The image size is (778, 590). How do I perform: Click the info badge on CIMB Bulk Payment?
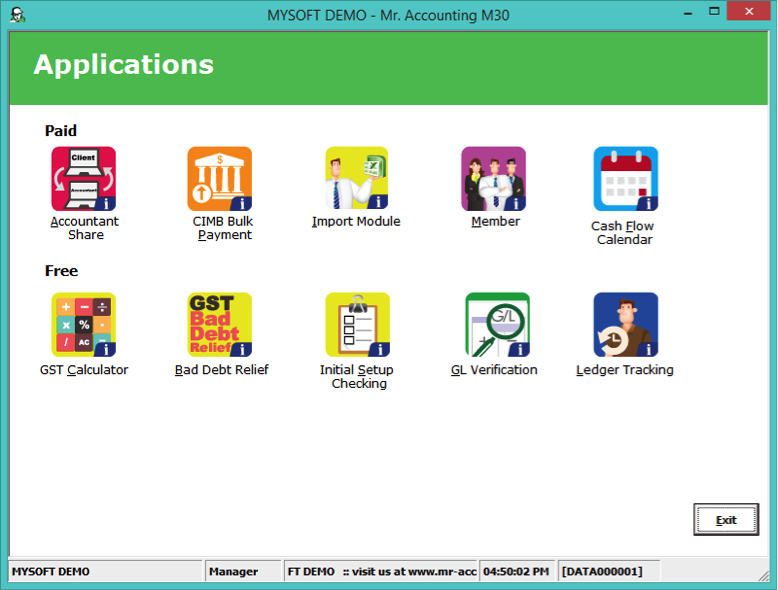click(241, 203)
